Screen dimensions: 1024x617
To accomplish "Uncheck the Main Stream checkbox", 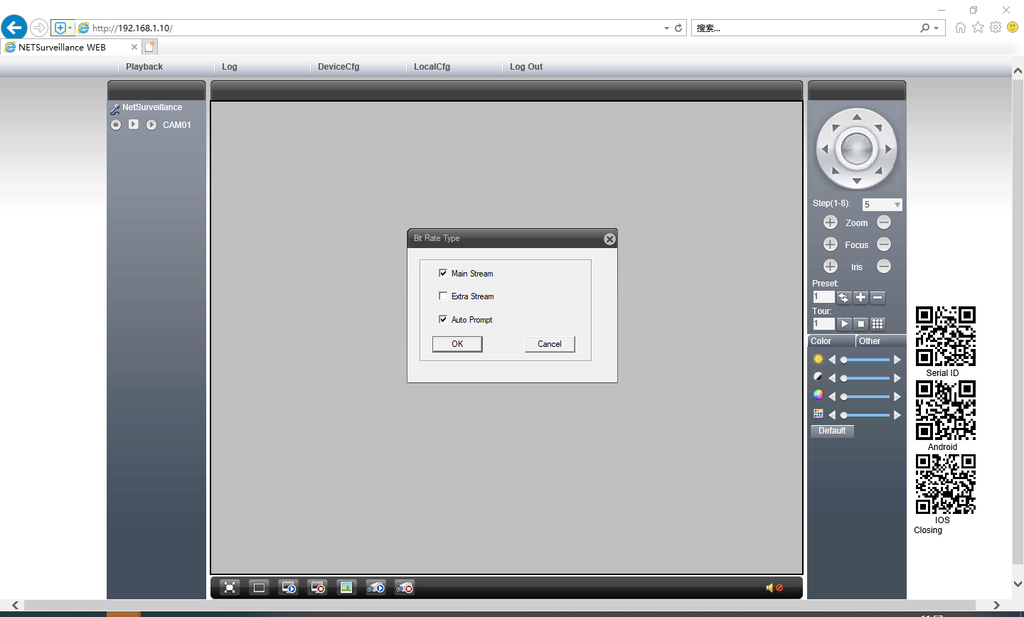I will point(443,273).
